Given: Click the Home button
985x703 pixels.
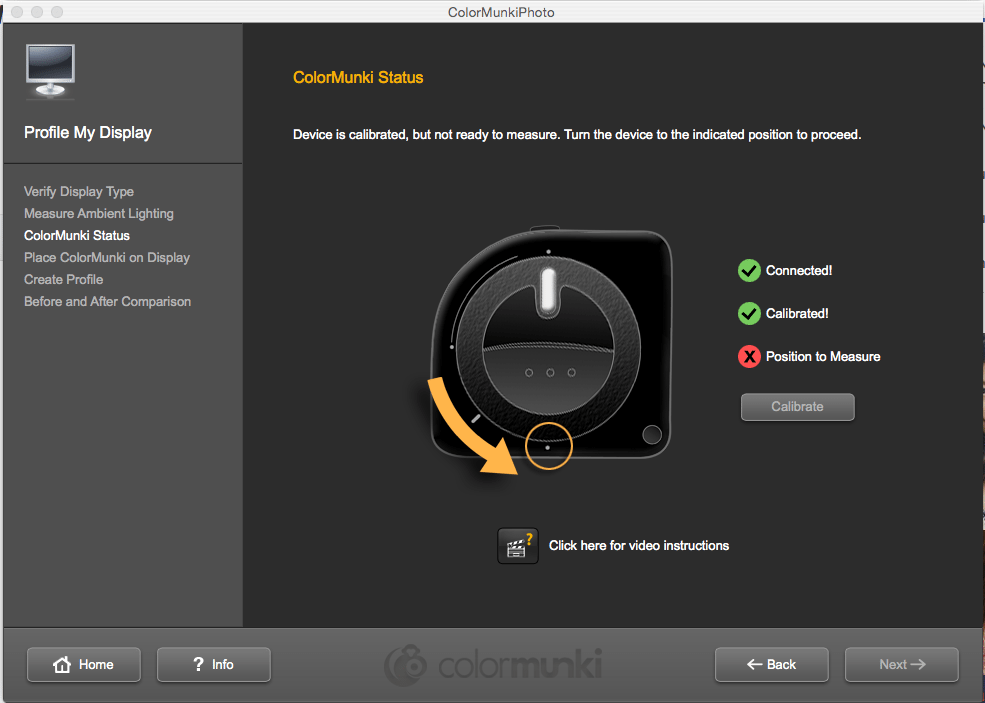Looking at the screenshot, I should point(84,664).
